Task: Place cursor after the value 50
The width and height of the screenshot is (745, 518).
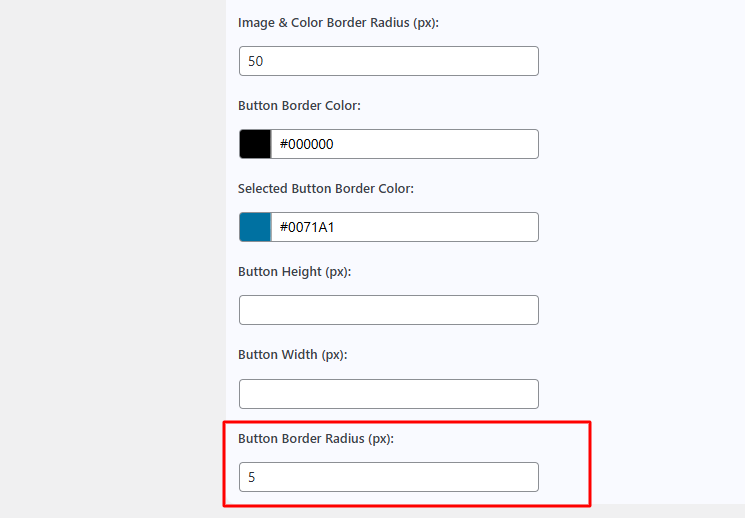Action: [x=265, y=61]
